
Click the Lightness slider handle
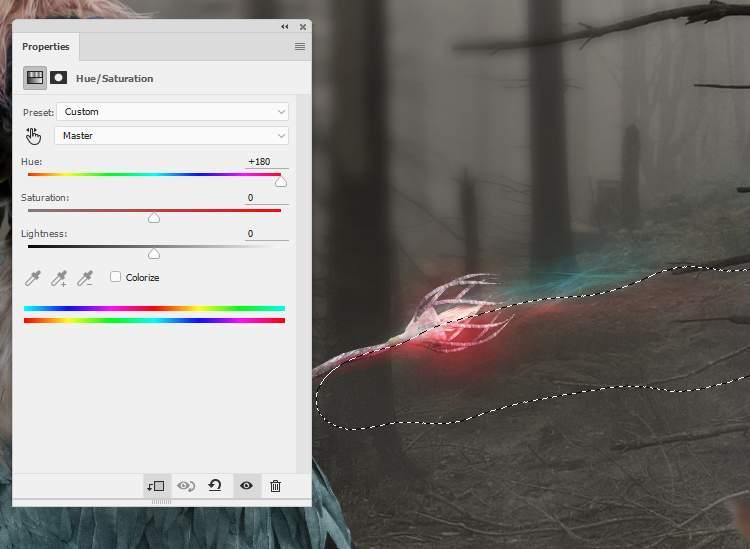[x=154, y=253]
